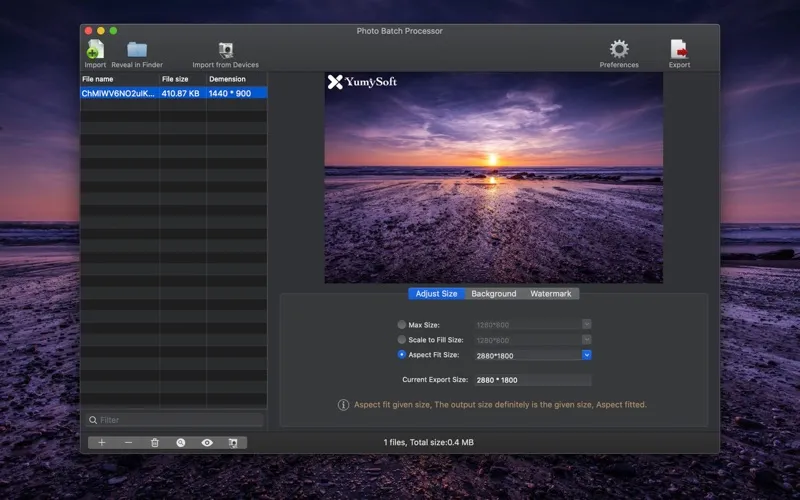Image resolution: width=800 pixels, height=500 pixels.
Task: Click the plus add-file button
Action: [102, 442]
